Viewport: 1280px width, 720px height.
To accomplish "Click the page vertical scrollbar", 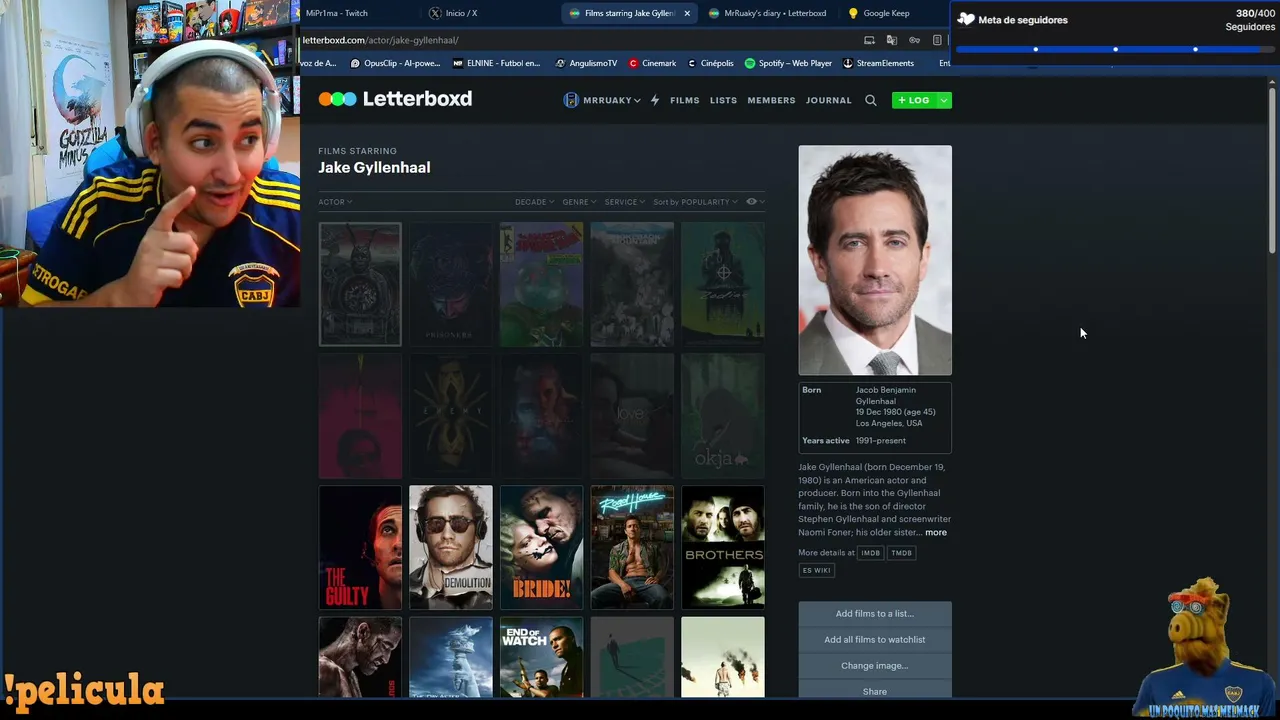I will tap(1272, 170).
